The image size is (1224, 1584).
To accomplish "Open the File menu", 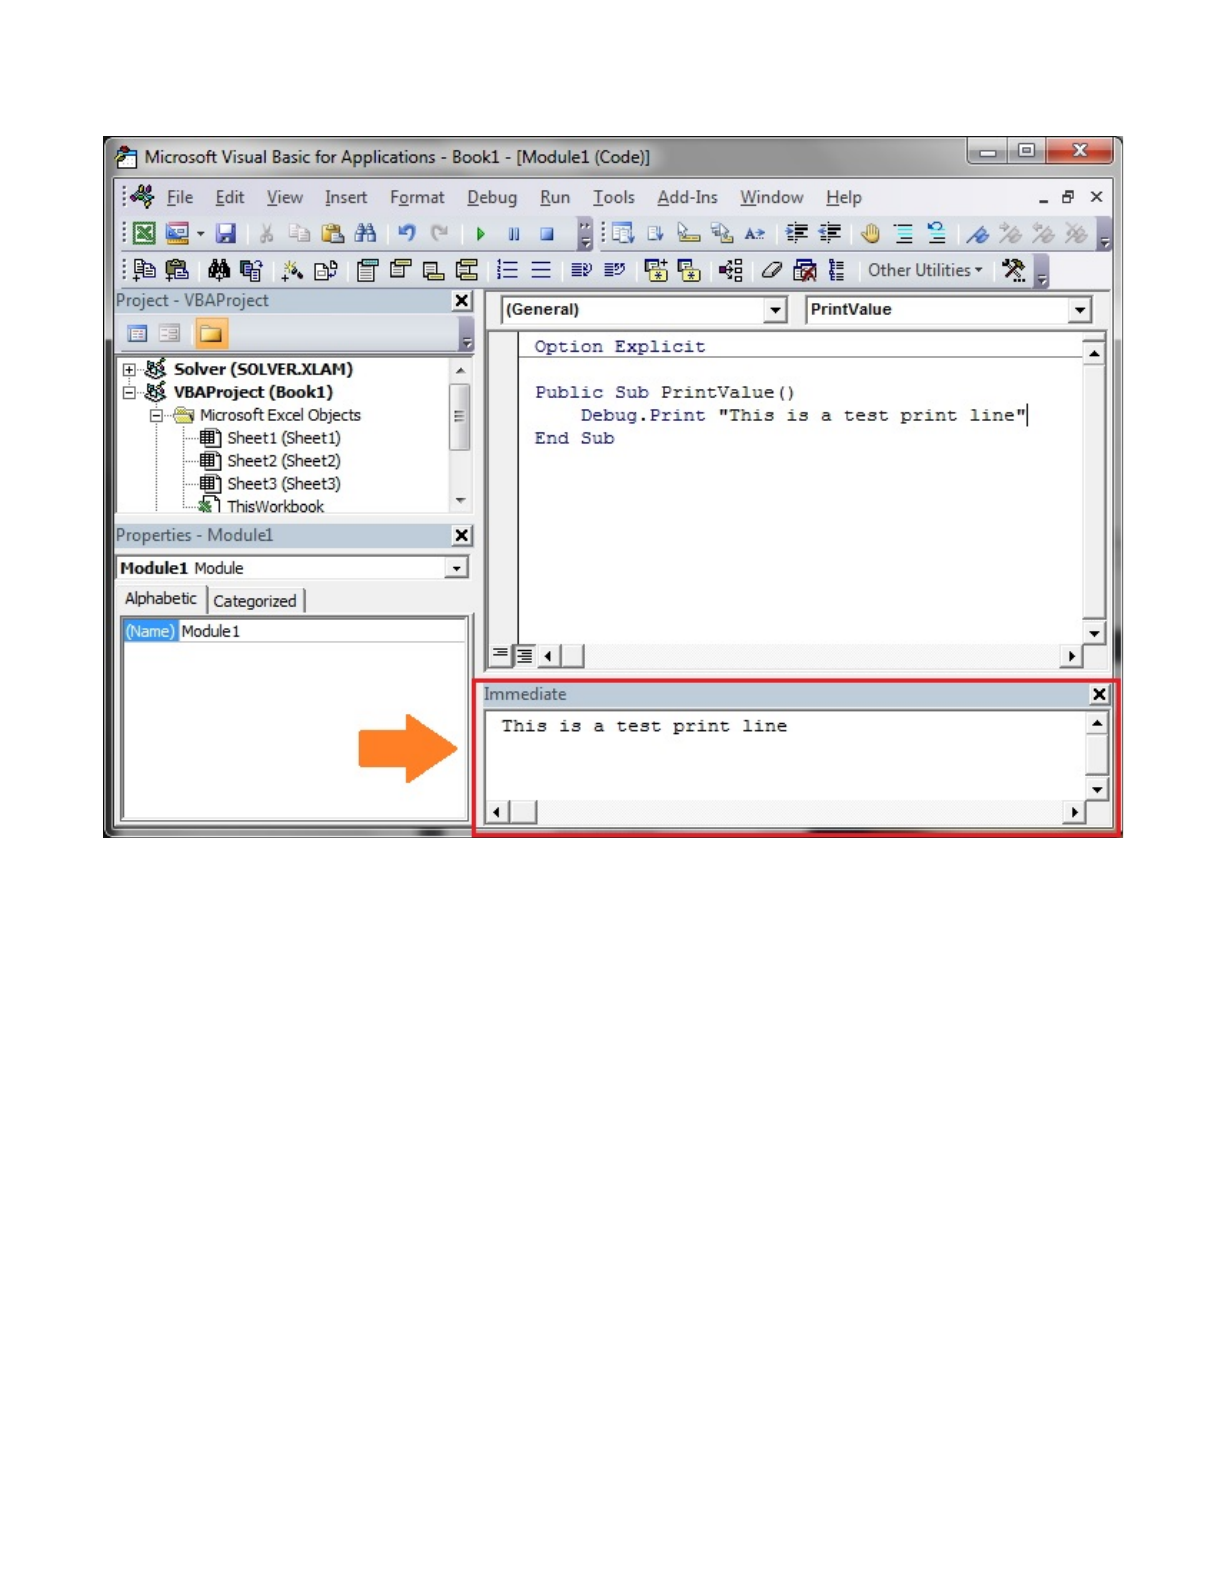I will pyautogui.click(x=180, y=198).
